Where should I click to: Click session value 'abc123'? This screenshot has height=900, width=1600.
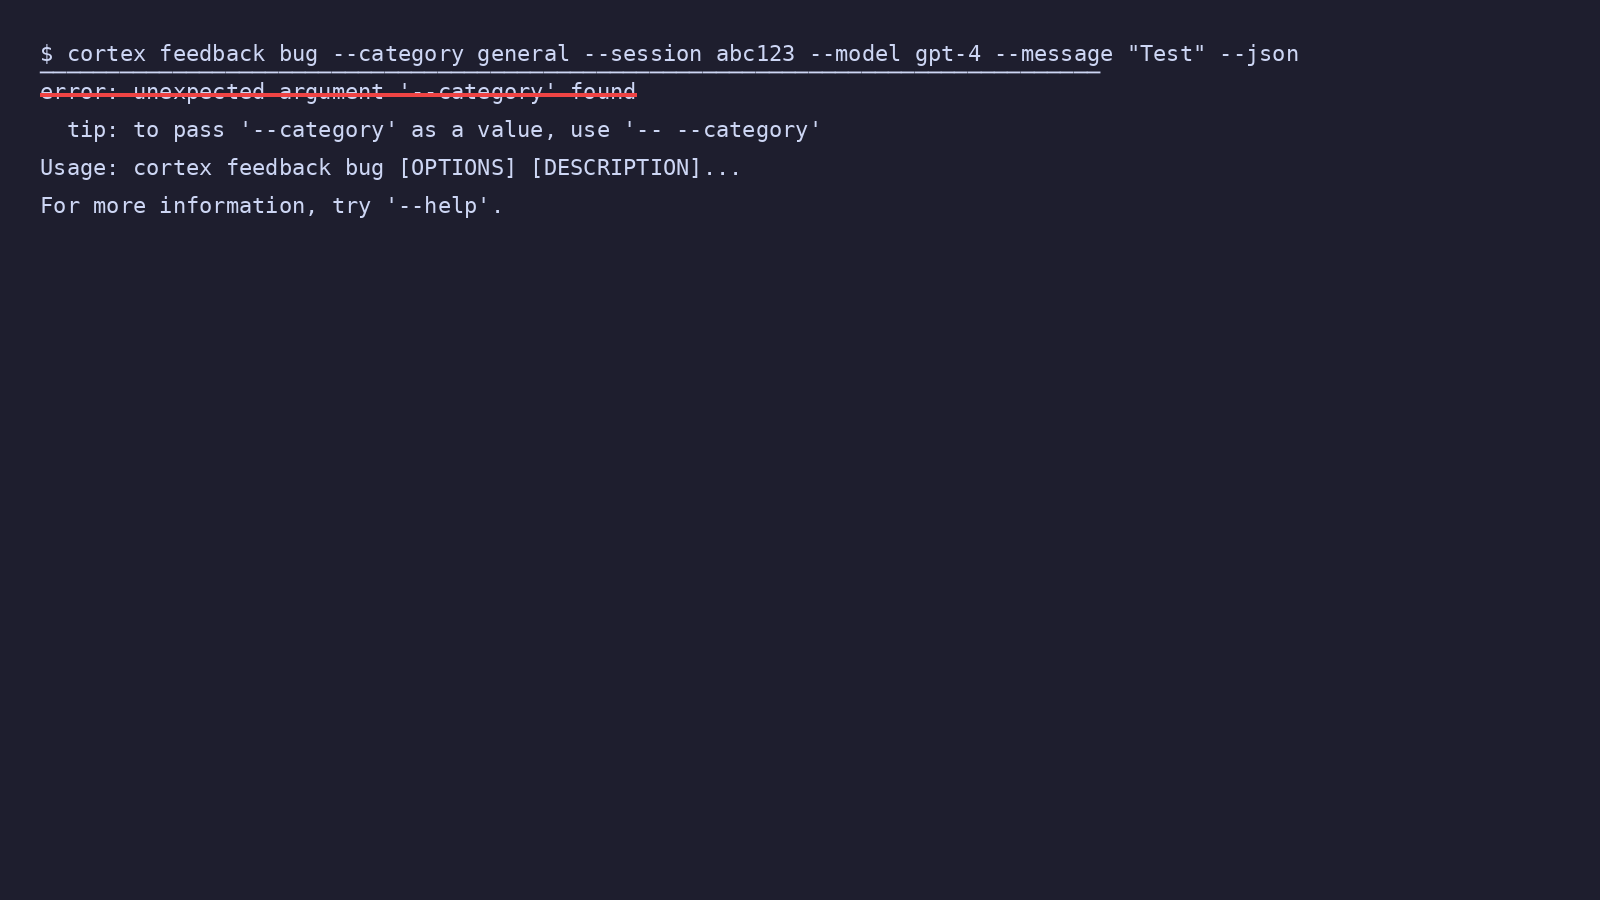[x=755, y=54]
